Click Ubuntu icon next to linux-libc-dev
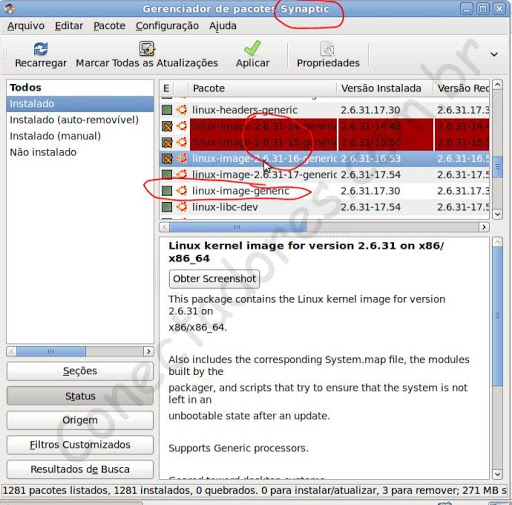This screenshot has height=505, width=512. (x=182, y=207)
